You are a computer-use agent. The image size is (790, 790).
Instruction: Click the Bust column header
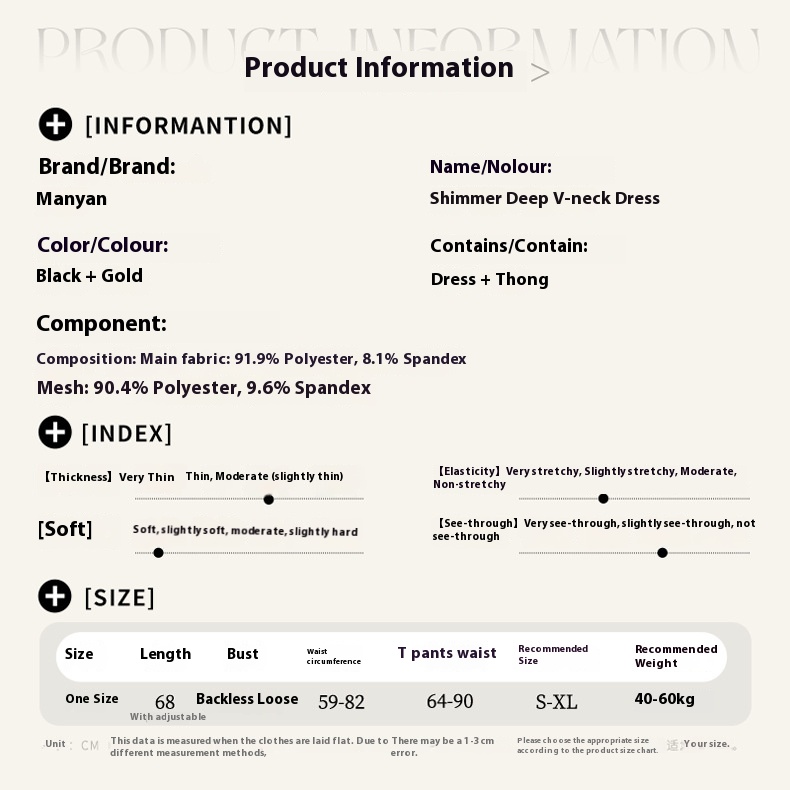point(242,654)
